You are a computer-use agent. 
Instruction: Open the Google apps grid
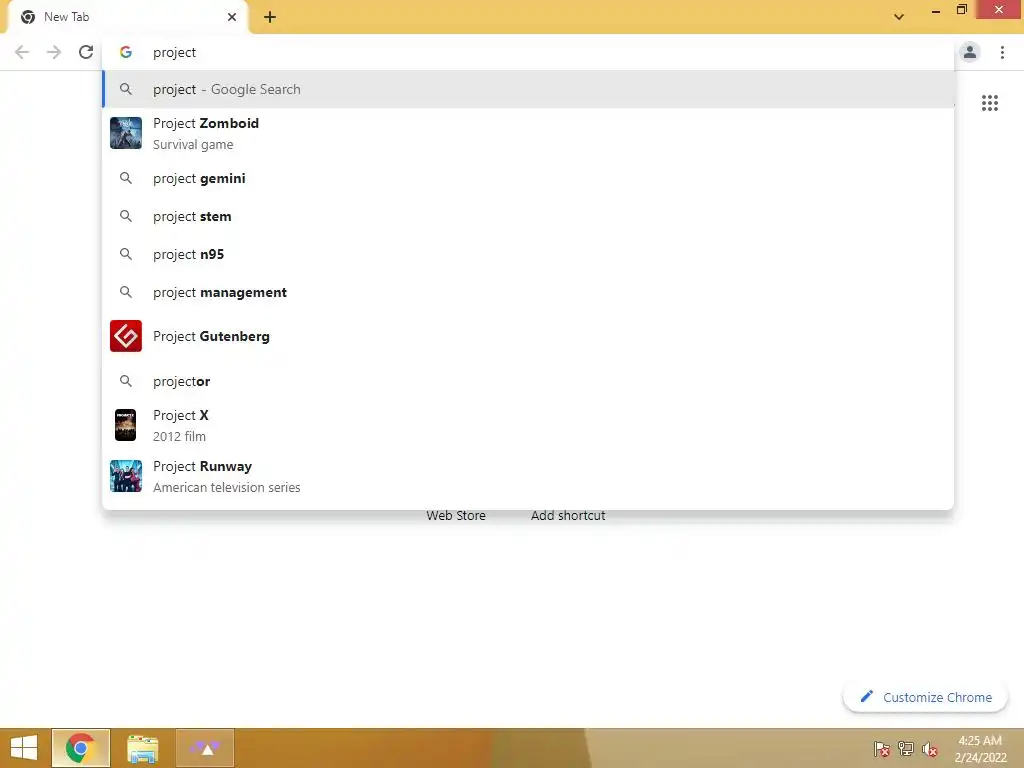(989, 103)
